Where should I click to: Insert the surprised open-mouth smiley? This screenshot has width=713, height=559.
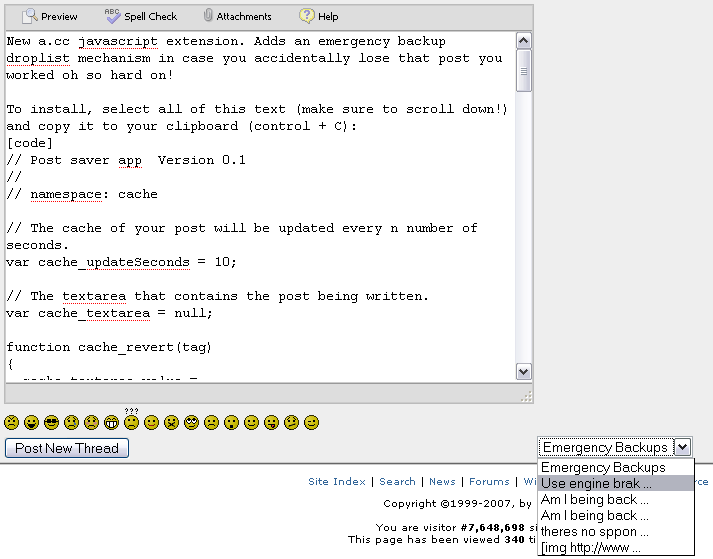(231, 423)
